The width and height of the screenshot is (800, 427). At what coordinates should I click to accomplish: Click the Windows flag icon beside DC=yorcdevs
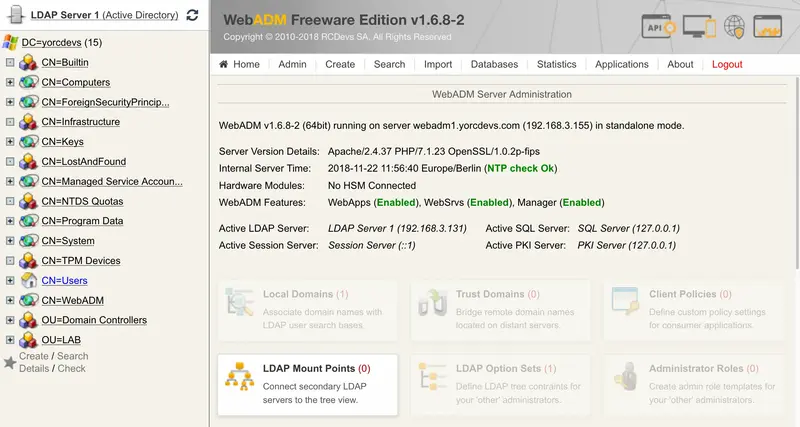[10, 42]
